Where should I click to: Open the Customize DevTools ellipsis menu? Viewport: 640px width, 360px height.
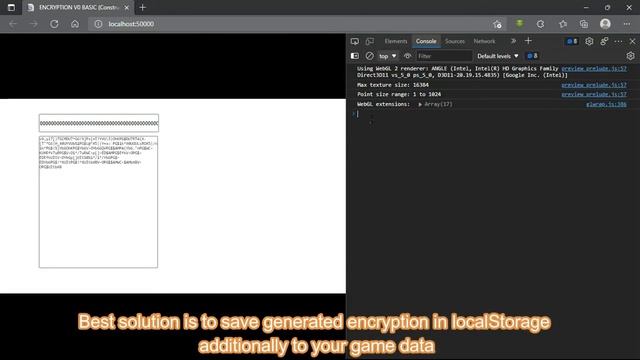(x=618, y=41)
